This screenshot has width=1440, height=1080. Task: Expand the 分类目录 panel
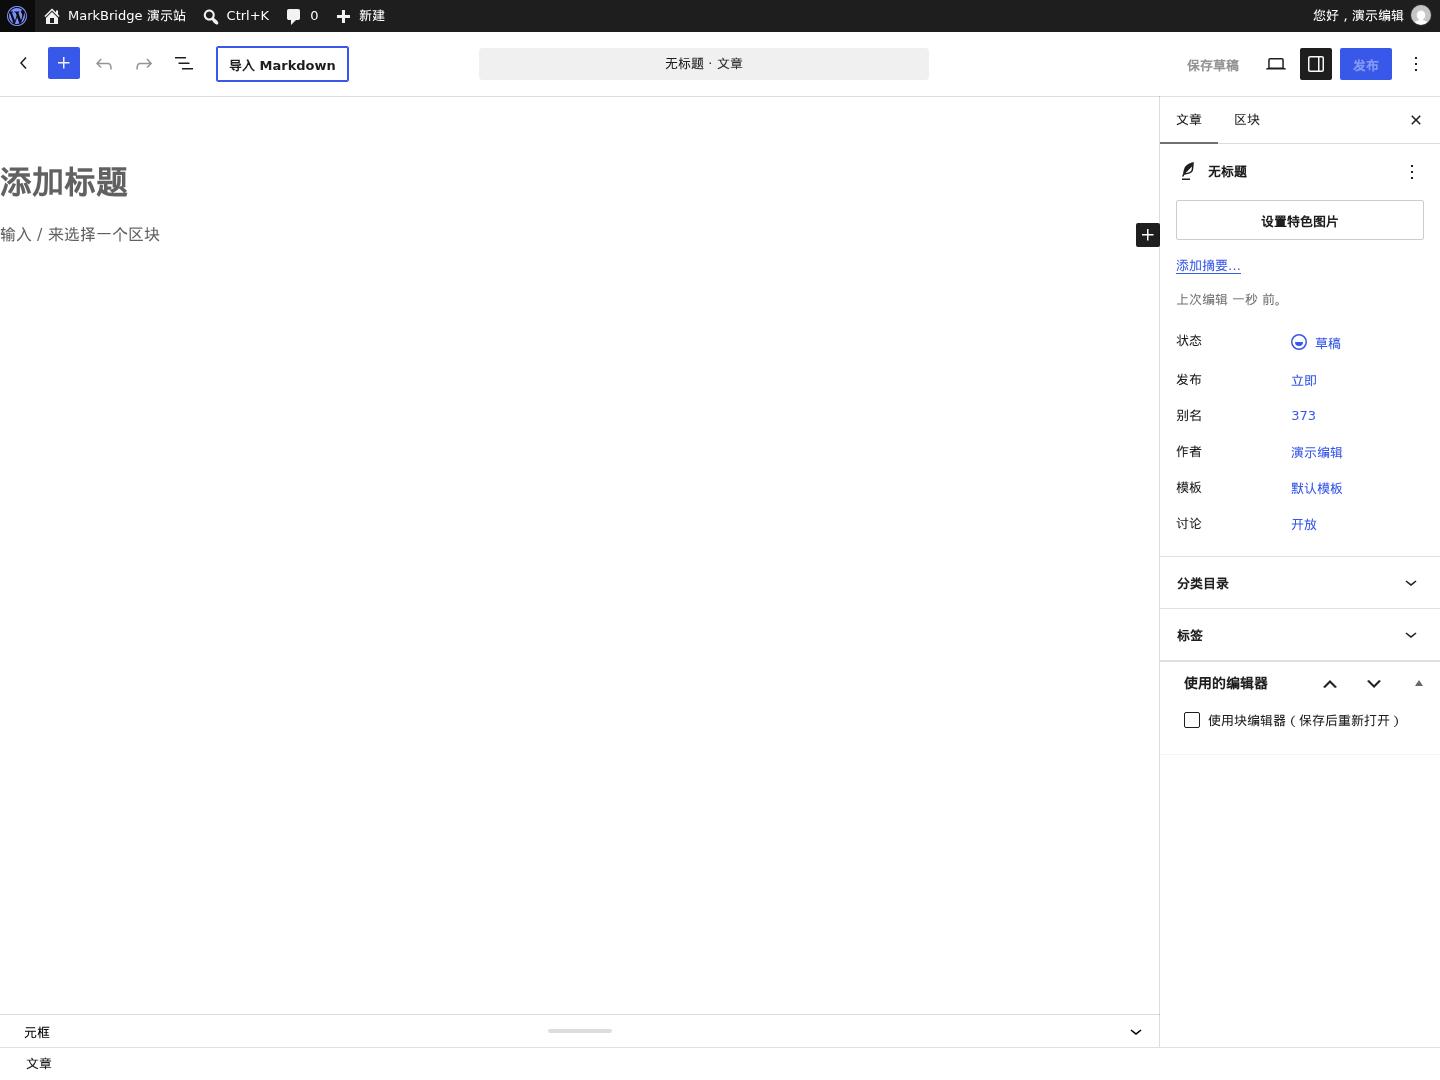coord(1300,583)
